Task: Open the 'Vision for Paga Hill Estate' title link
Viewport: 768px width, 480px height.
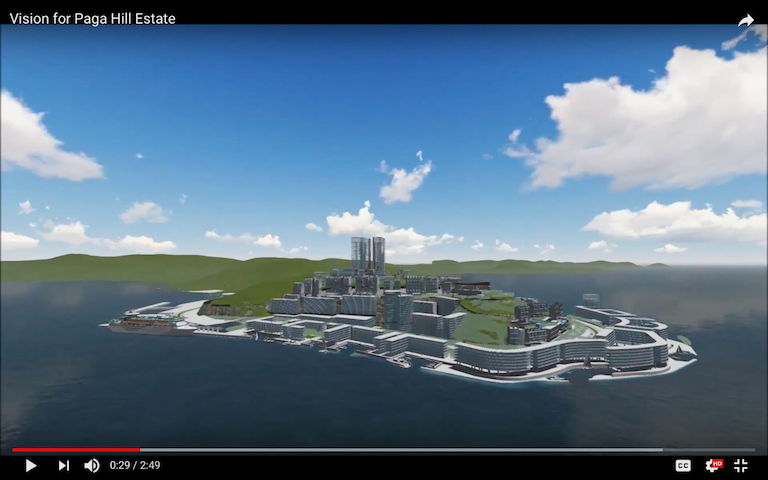Action: coord(93,19)
